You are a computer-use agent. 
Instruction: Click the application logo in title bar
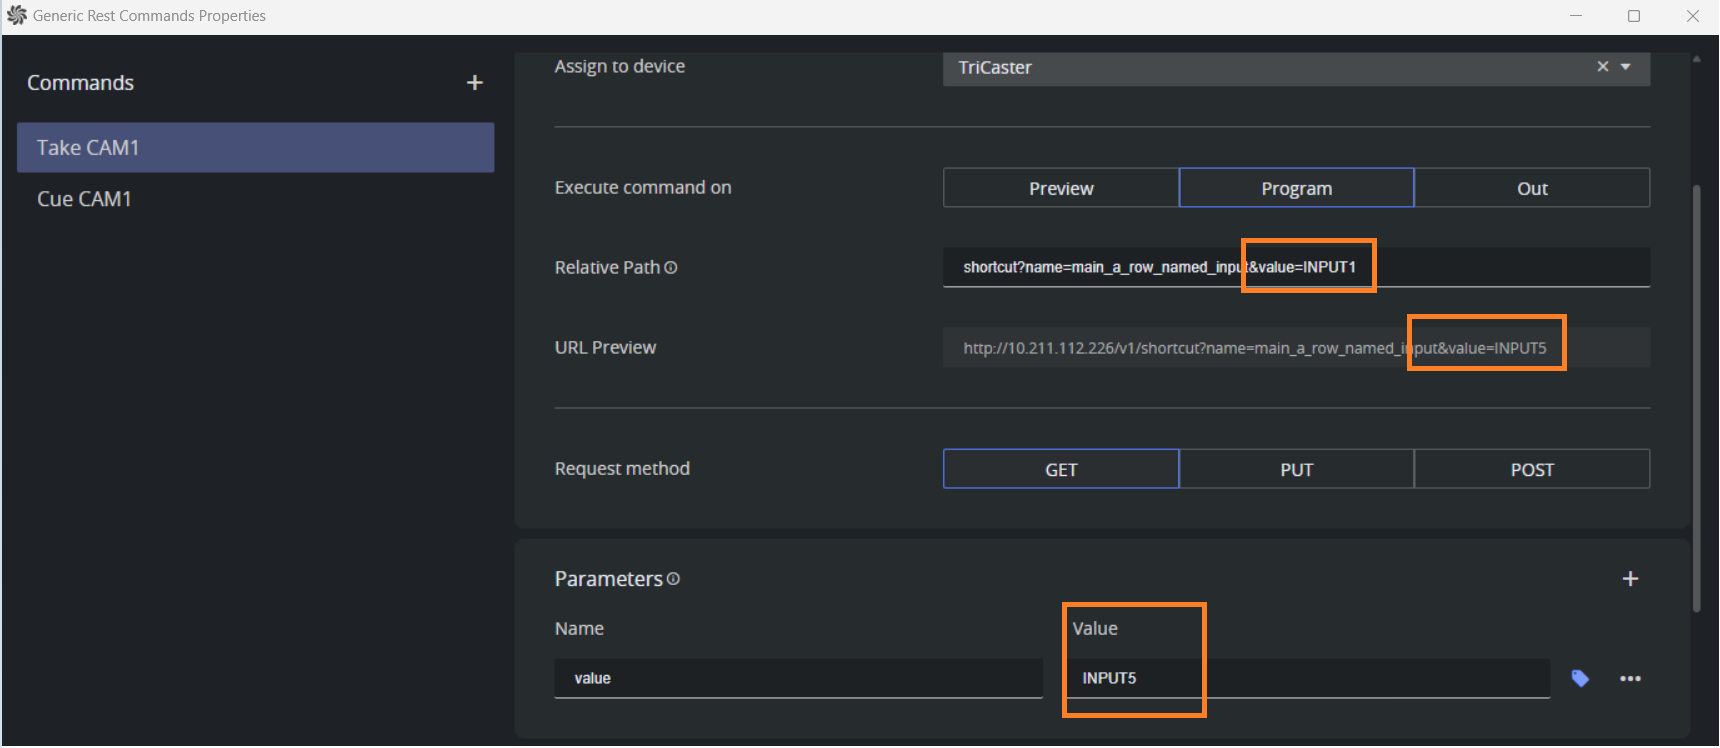[x=17, y=15]
